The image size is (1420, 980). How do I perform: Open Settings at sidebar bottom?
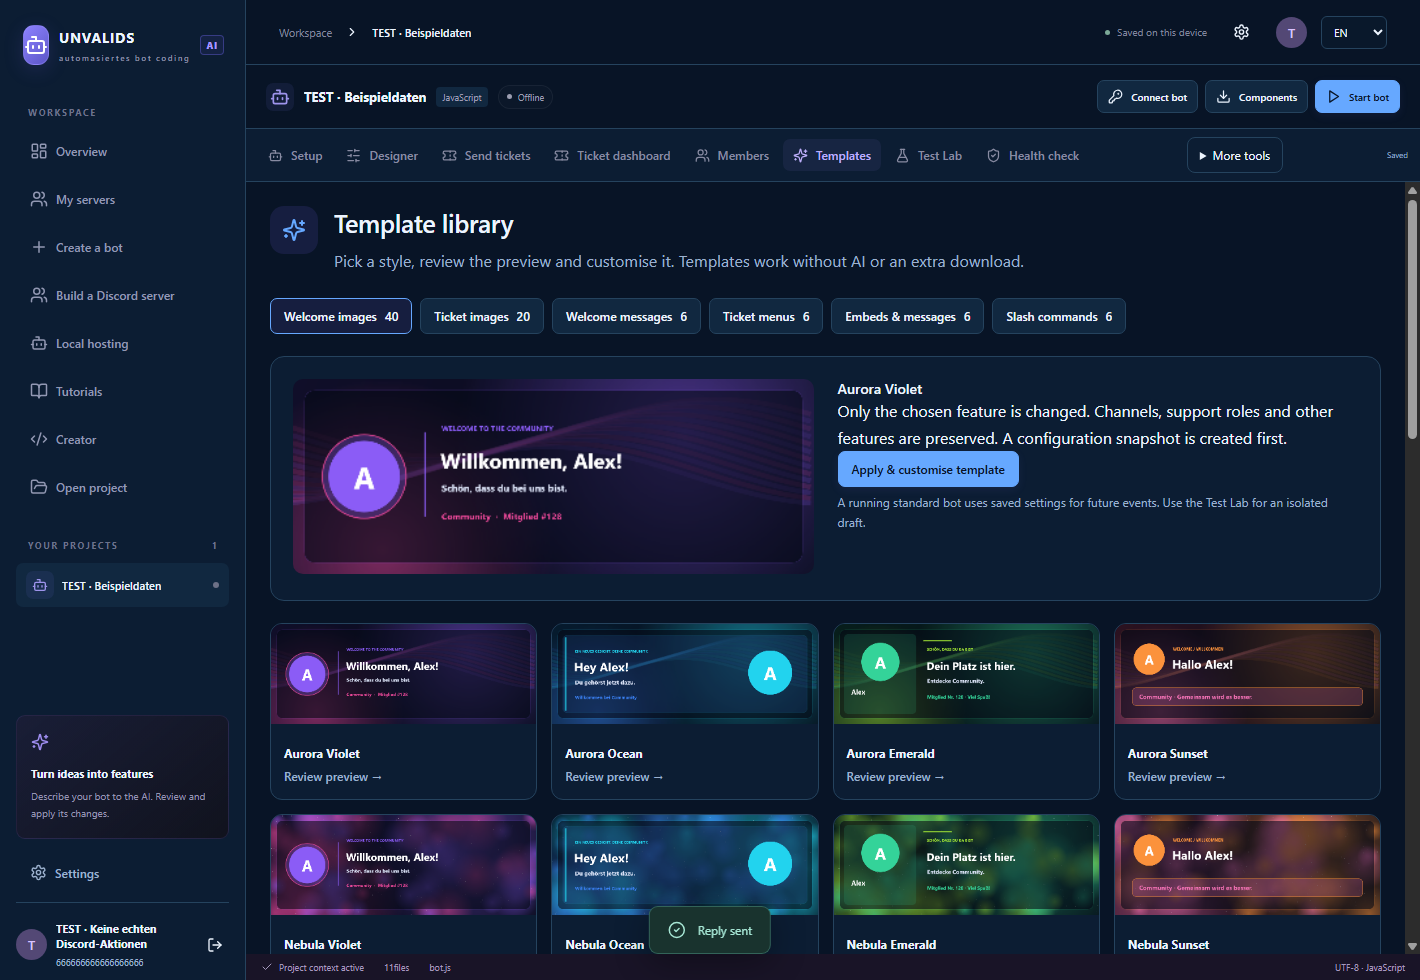(x=122, y=874)
